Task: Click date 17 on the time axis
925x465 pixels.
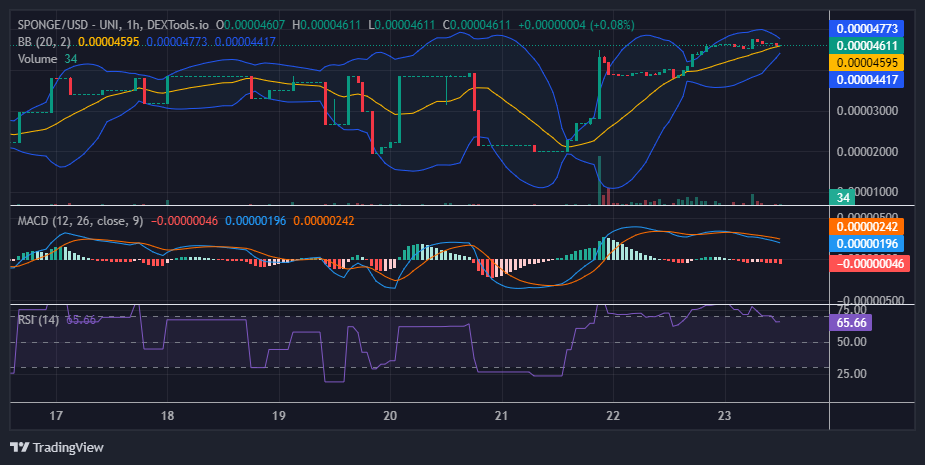Action: click(x=56, y=415)
